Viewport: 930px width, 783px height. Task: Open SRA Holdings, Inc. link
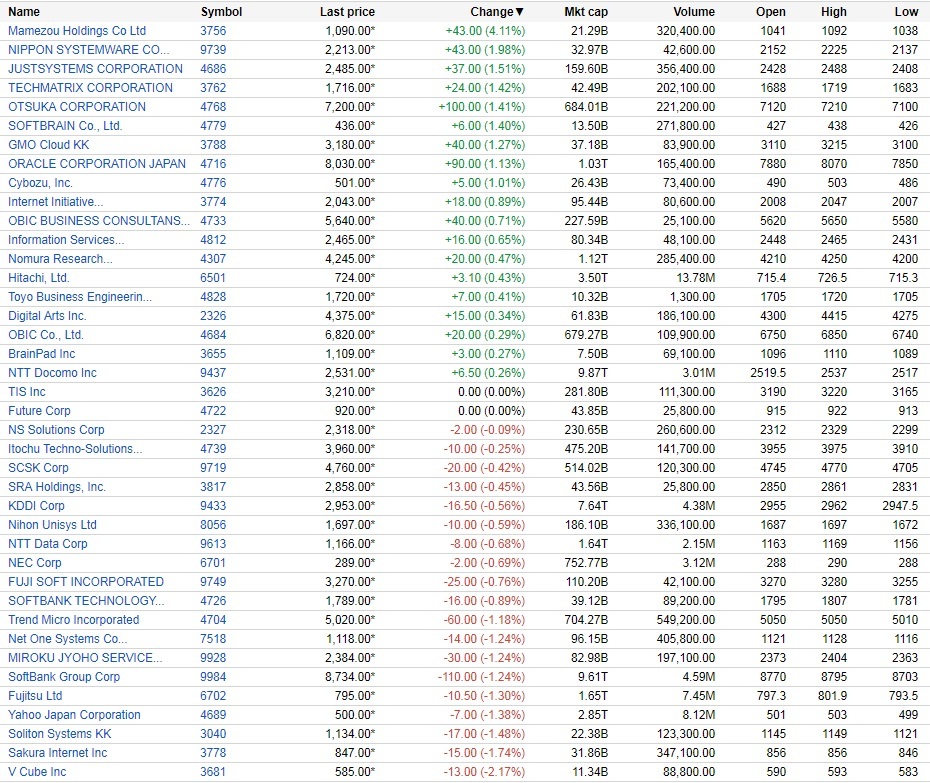[57, 486]
